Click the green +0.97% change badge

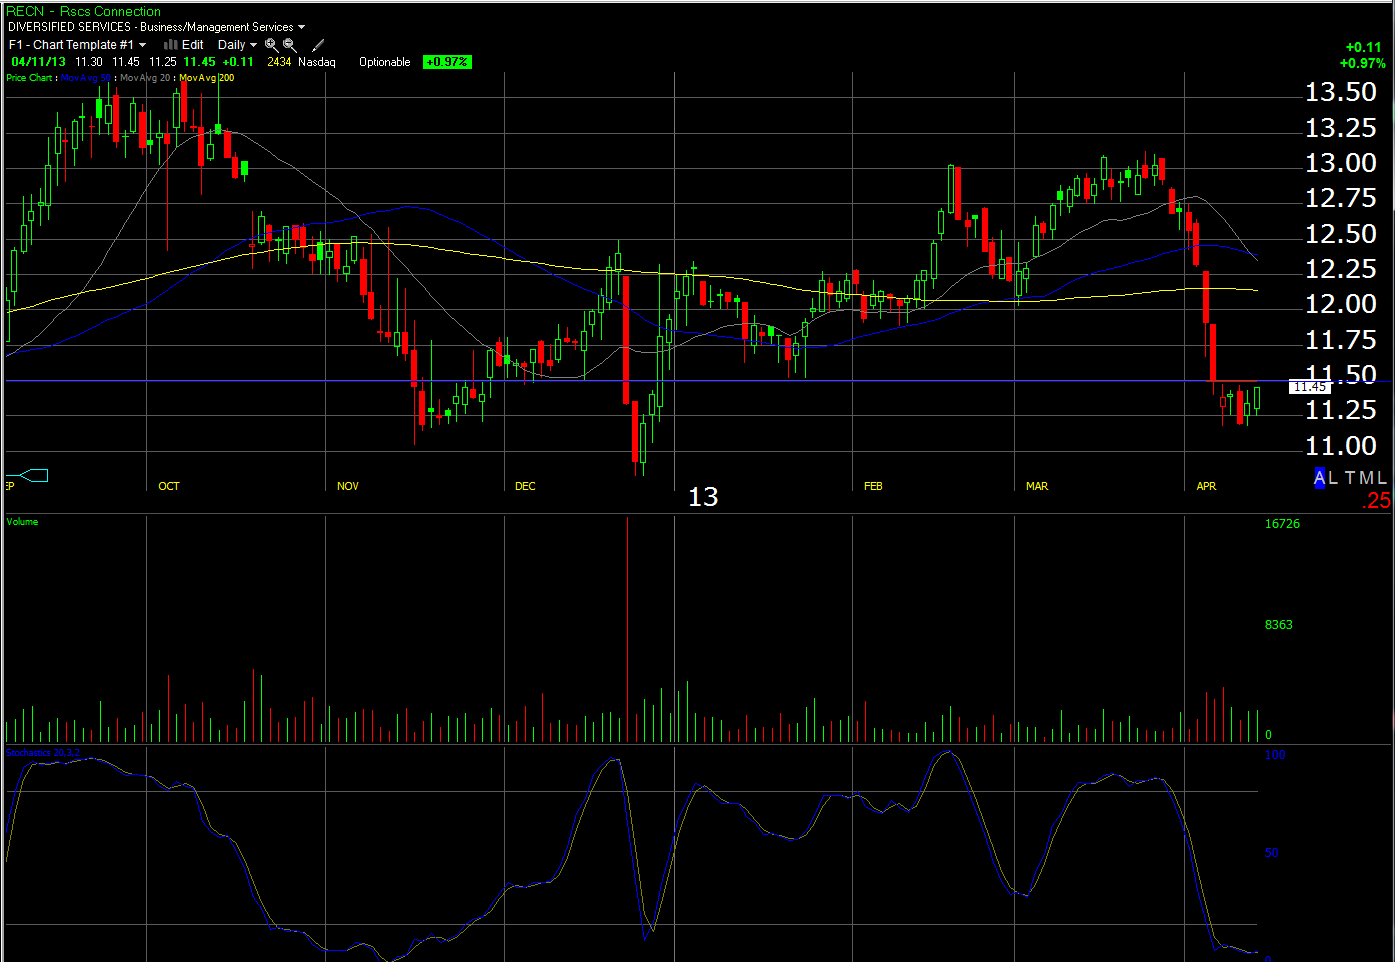[x=447, y=62]
